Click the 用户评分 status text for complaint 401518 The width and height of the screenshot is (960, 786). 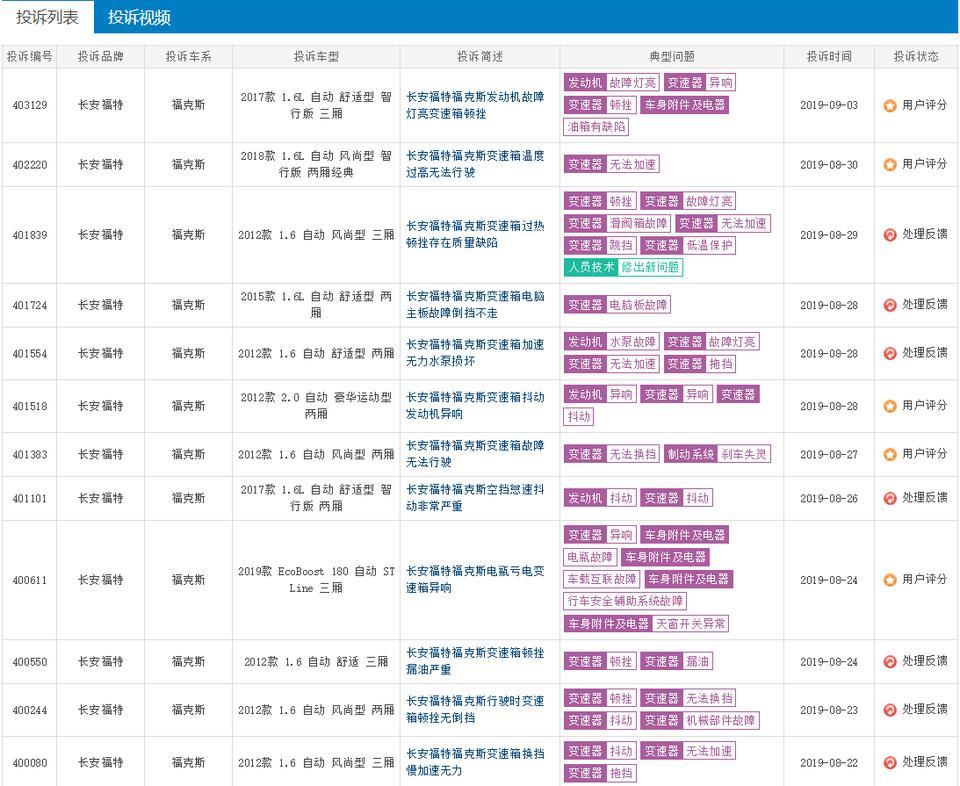924,405
